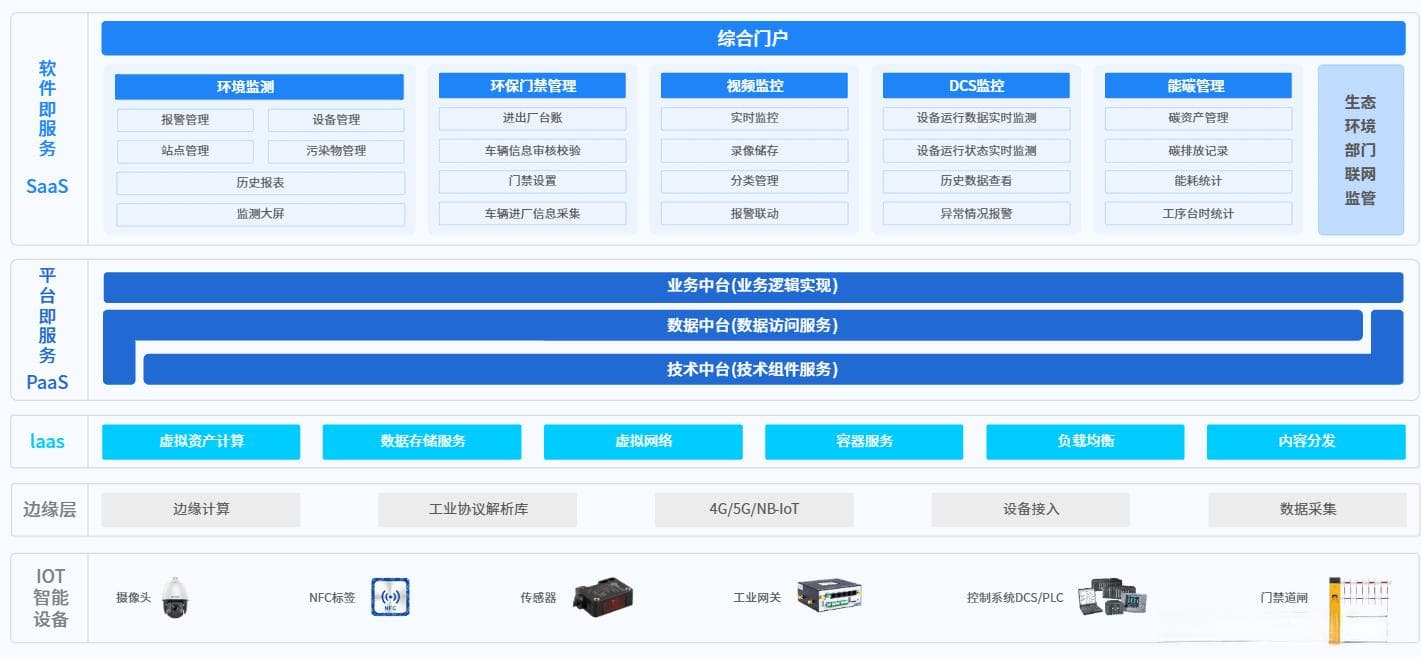Select 虚拟网络 block
The image size is (1421, 661).
point(643,441)
